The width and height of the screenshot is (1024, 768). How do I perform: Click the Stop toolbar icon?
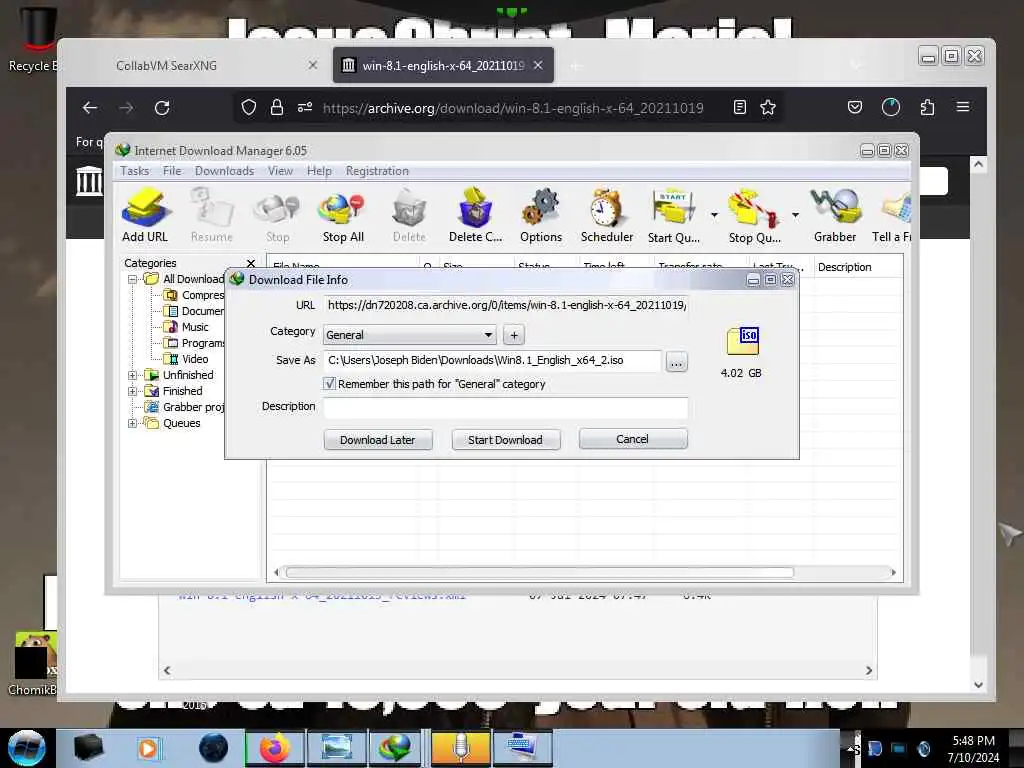[x=277, y=216]
